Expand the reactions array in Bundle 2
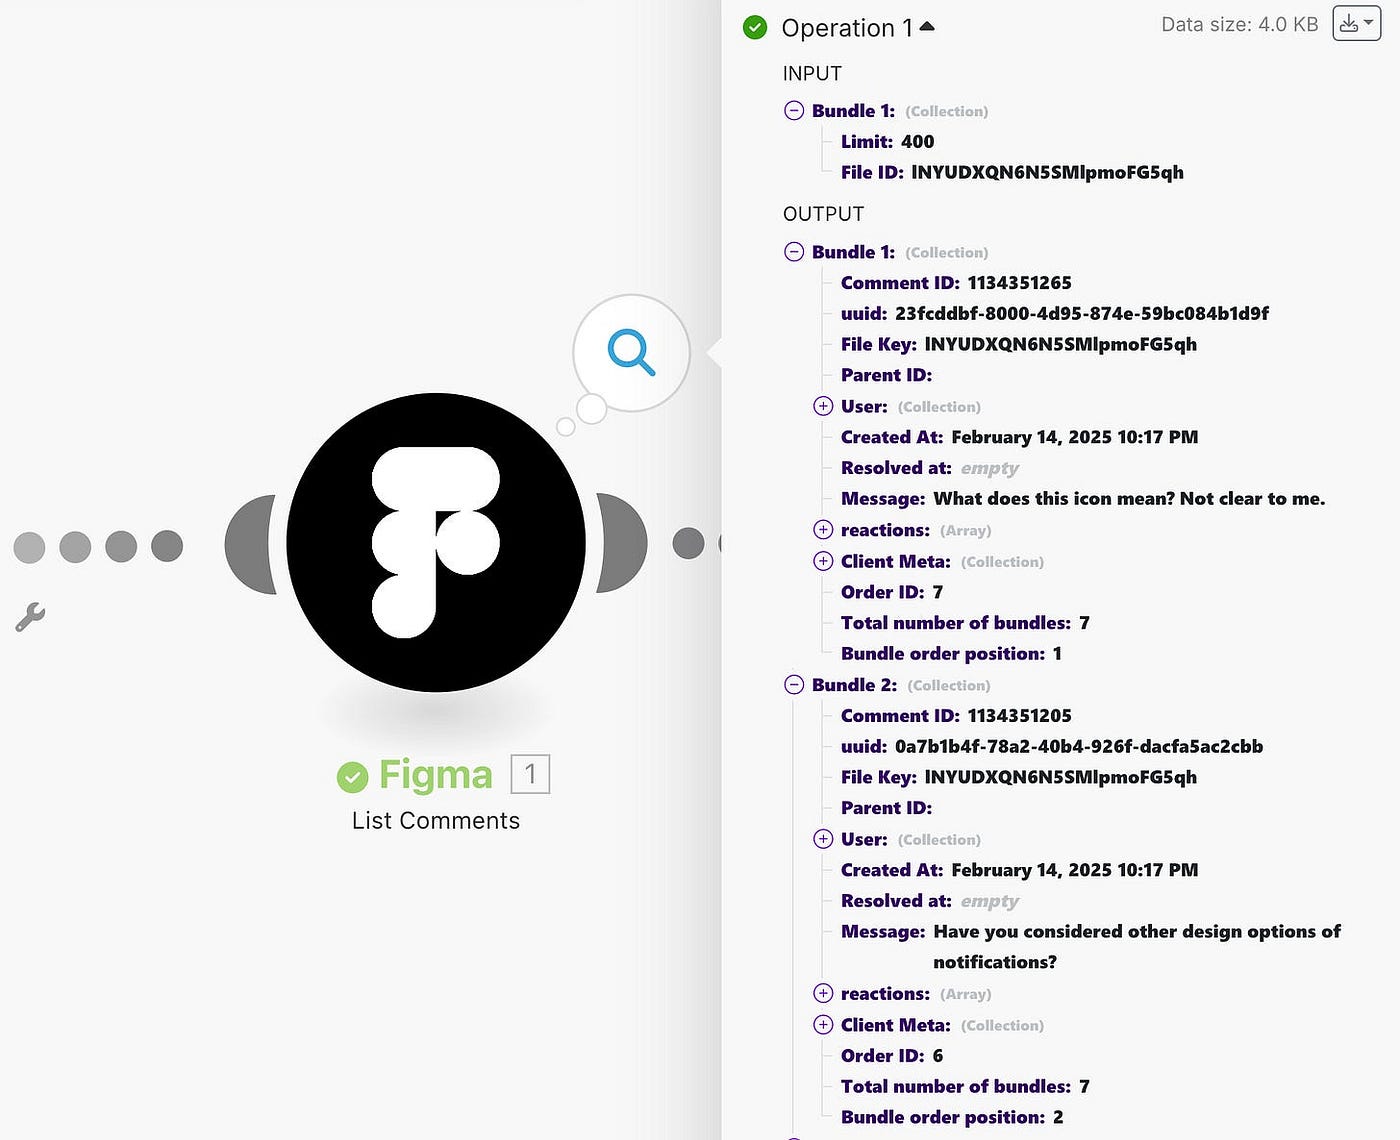The width and height of the screenshot is (1400, 1140). (x=823, y=993)
